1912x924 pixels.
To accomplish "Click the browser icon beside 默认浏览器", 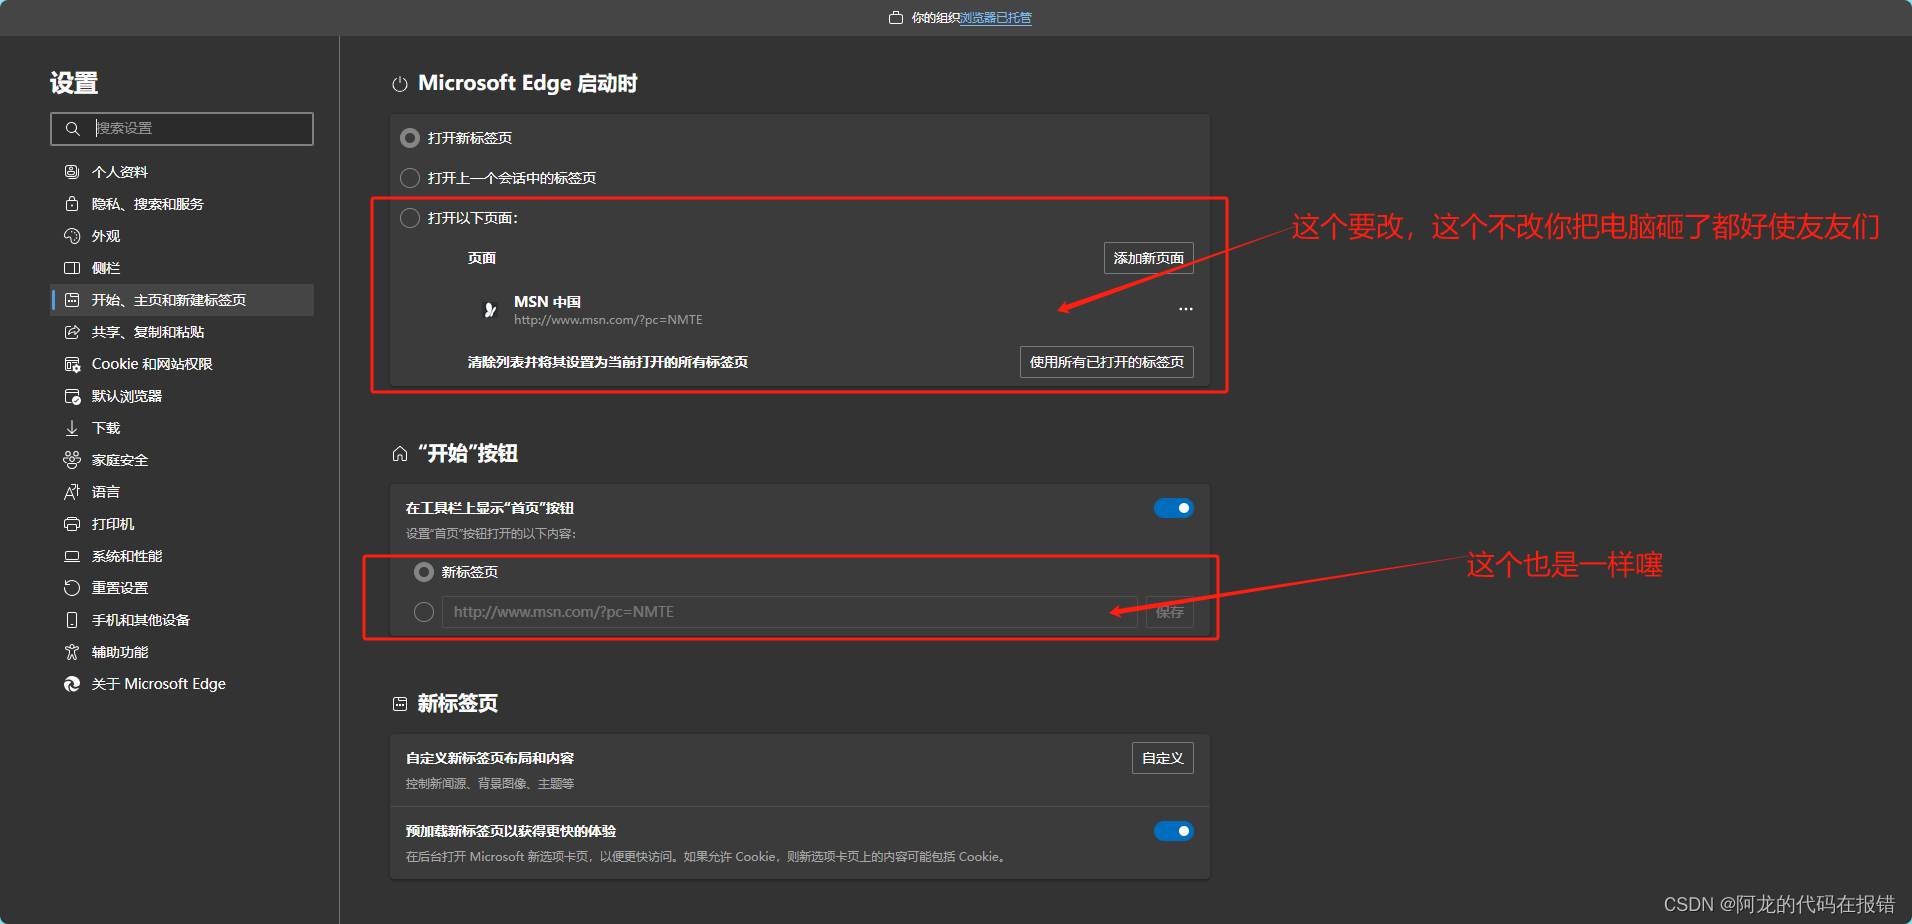I will point(72,396).
